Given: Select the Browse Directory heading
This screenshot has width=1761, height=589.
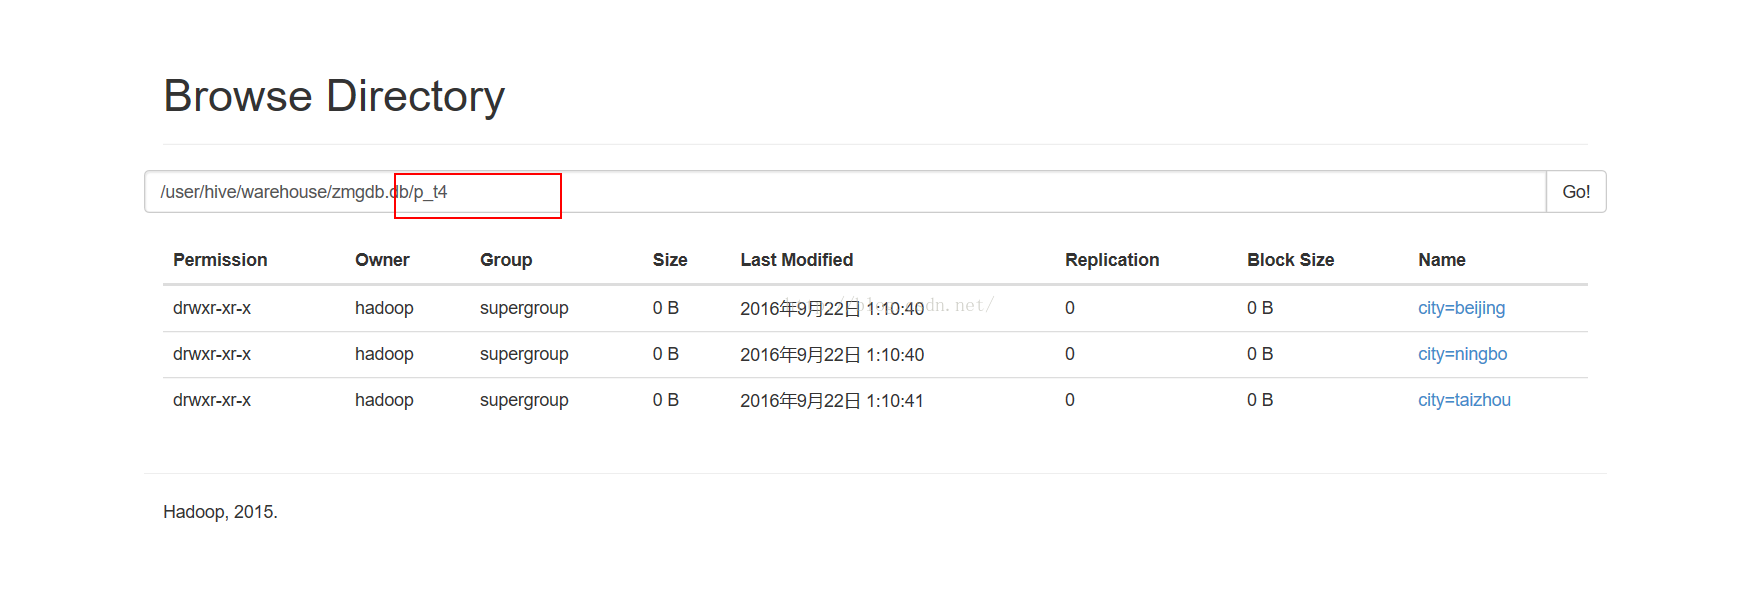Looking at the screenshot, I should pos(334,96).
